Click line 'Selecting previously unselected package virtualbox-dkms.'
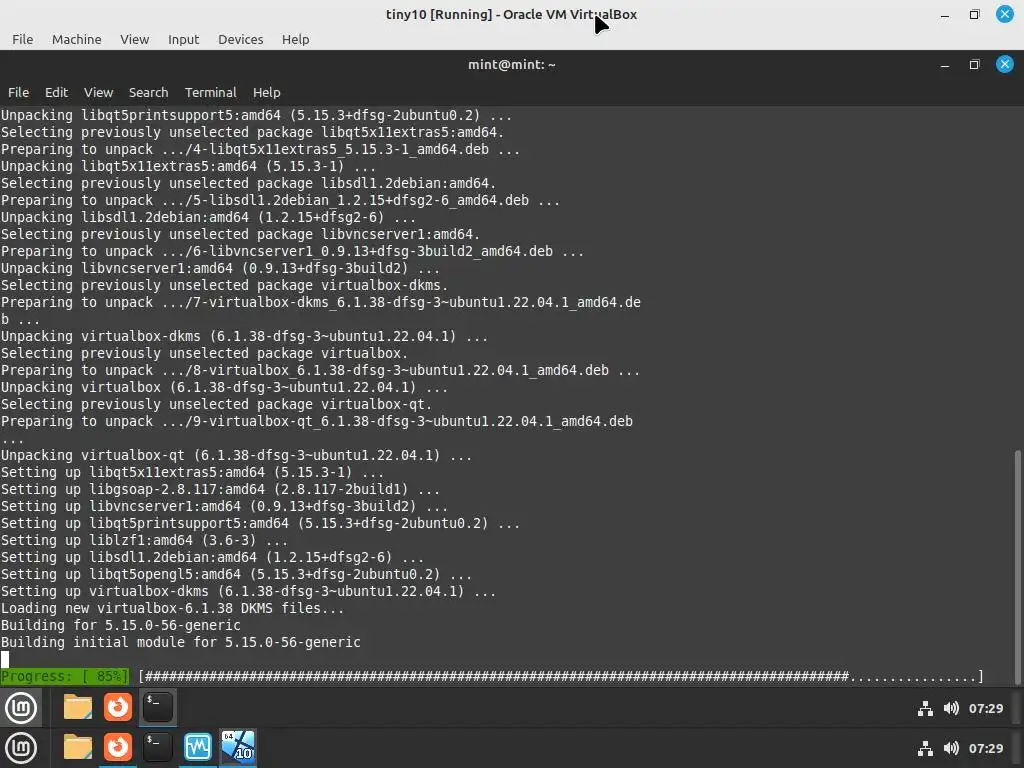 (225, 285)
